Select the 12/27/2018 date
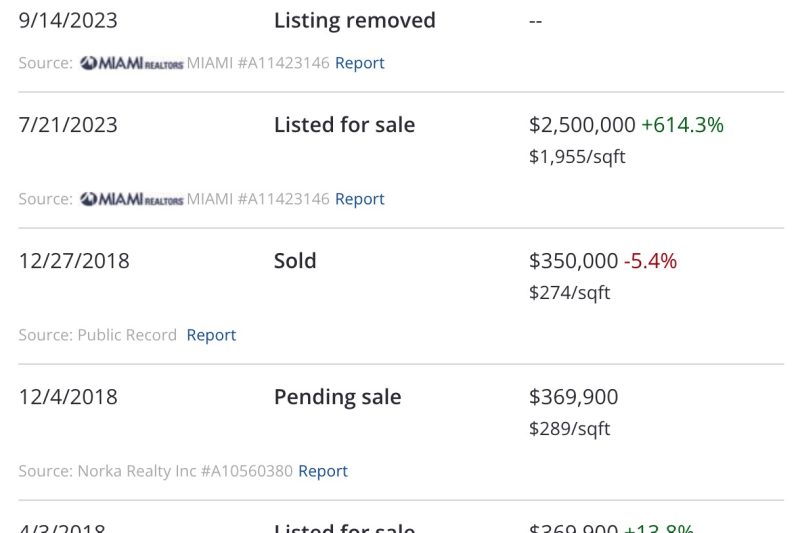This screenshot has height=533, width=800. [74, 261]
